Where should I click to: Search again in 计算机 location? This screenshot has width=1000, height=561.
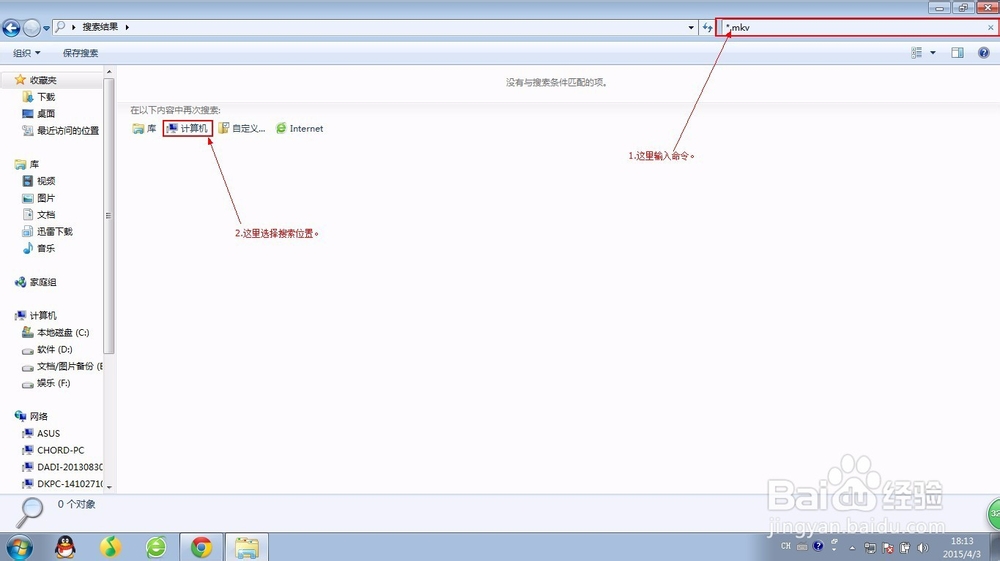[x=188, y=129]
